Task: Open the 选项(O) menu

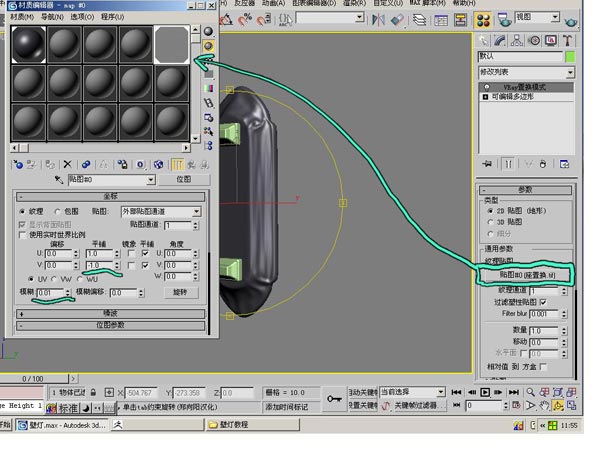Action: point(82,17)
